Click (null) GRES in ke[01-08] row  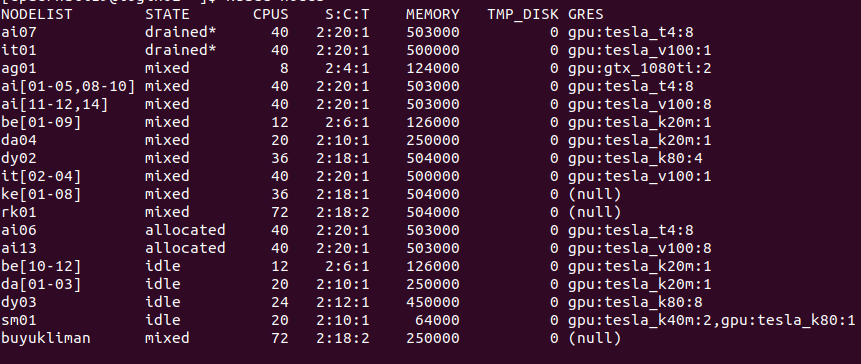pyautogui.click(x=595, y=194)
